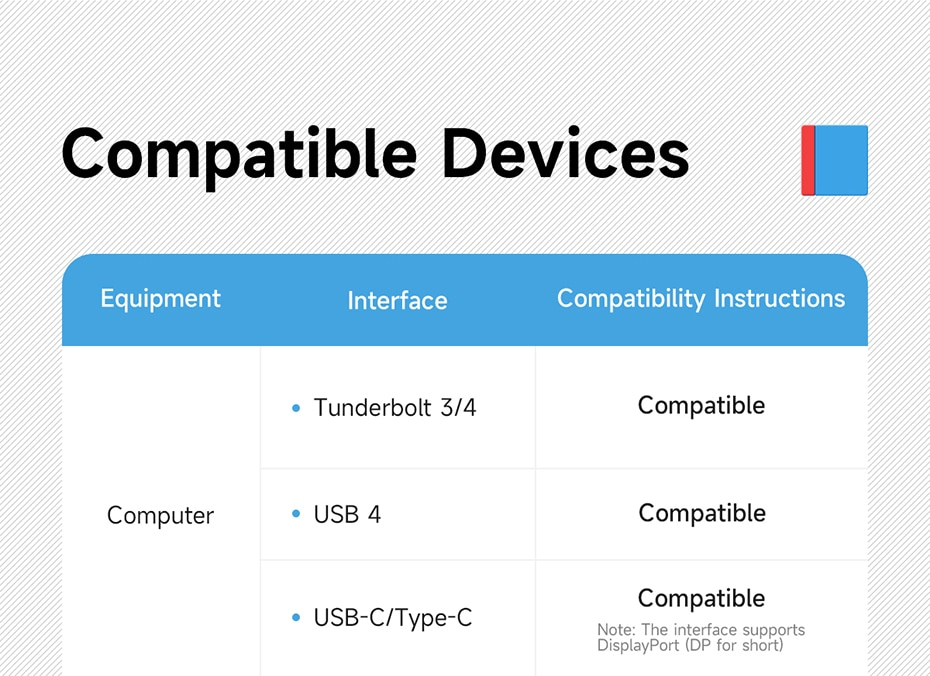Click Compatible in the USB-C/Type-C row
The height and width of the screenshot is (676, 930).
point(701,599)
